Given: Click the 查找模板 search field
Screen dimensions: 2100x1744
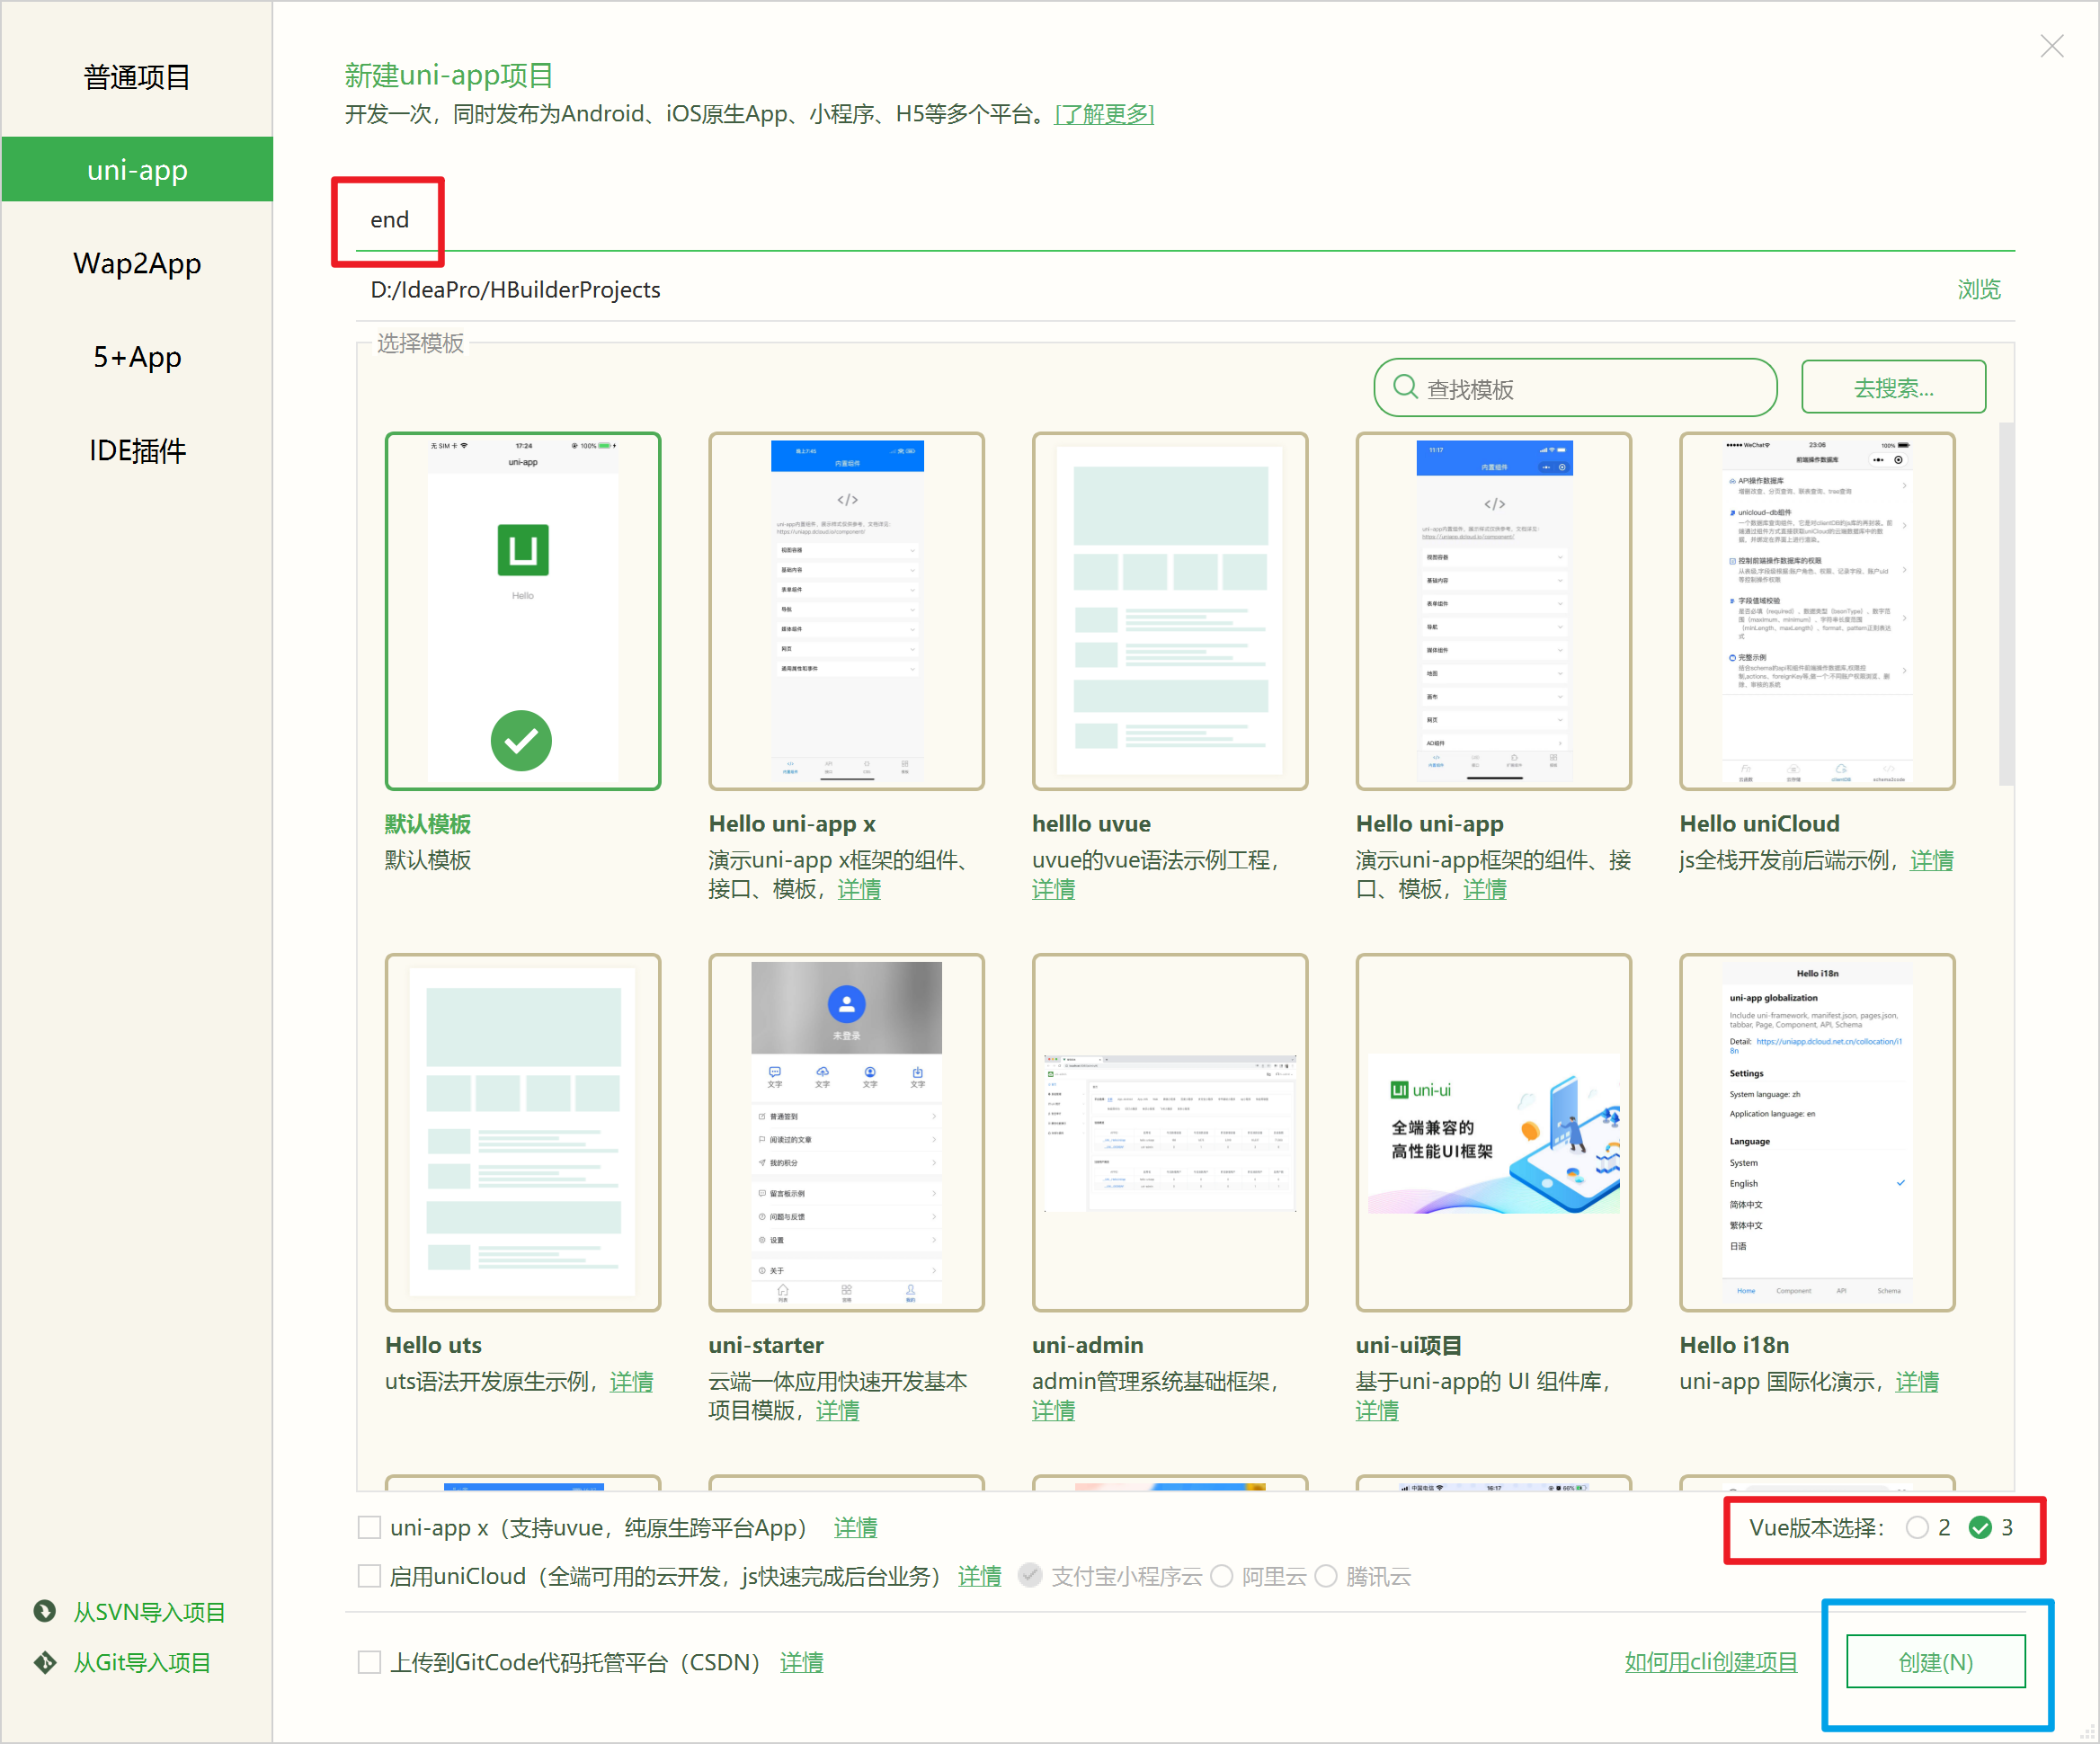Looking at the screenshot, I should click(x=1590, y=388).
